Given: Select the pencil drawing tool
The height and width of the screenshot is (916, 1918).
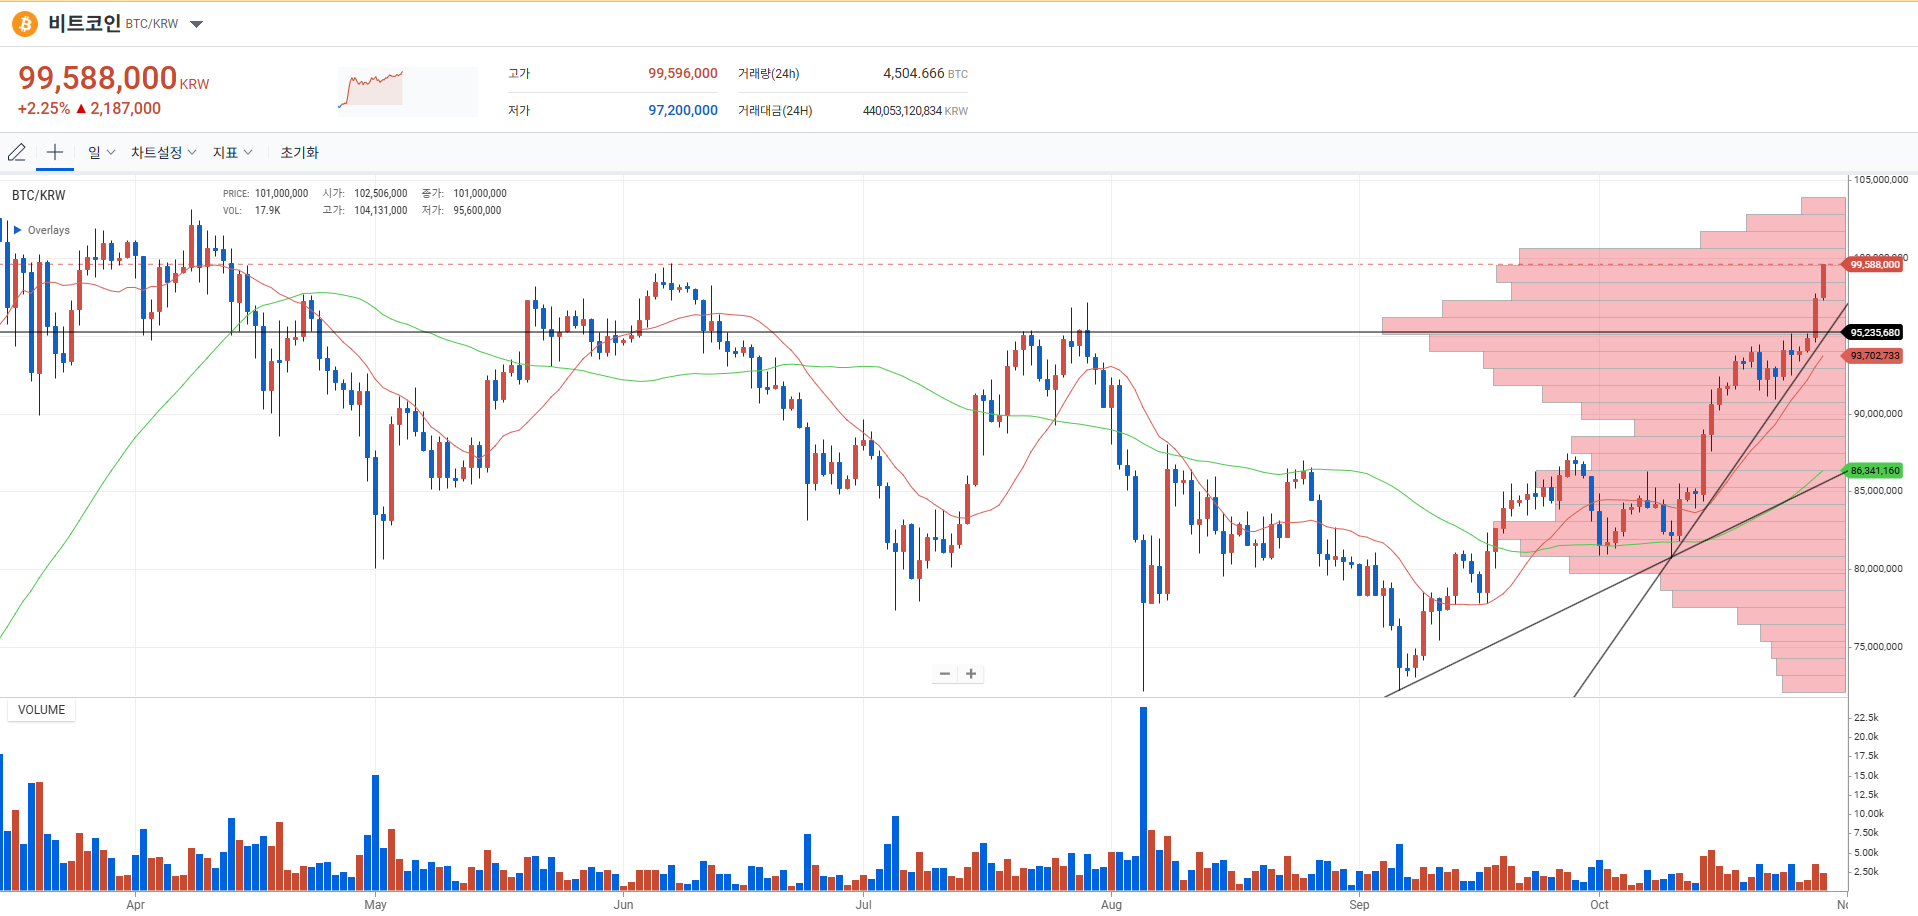Looking at the screenshot, I should click(17, 152).
